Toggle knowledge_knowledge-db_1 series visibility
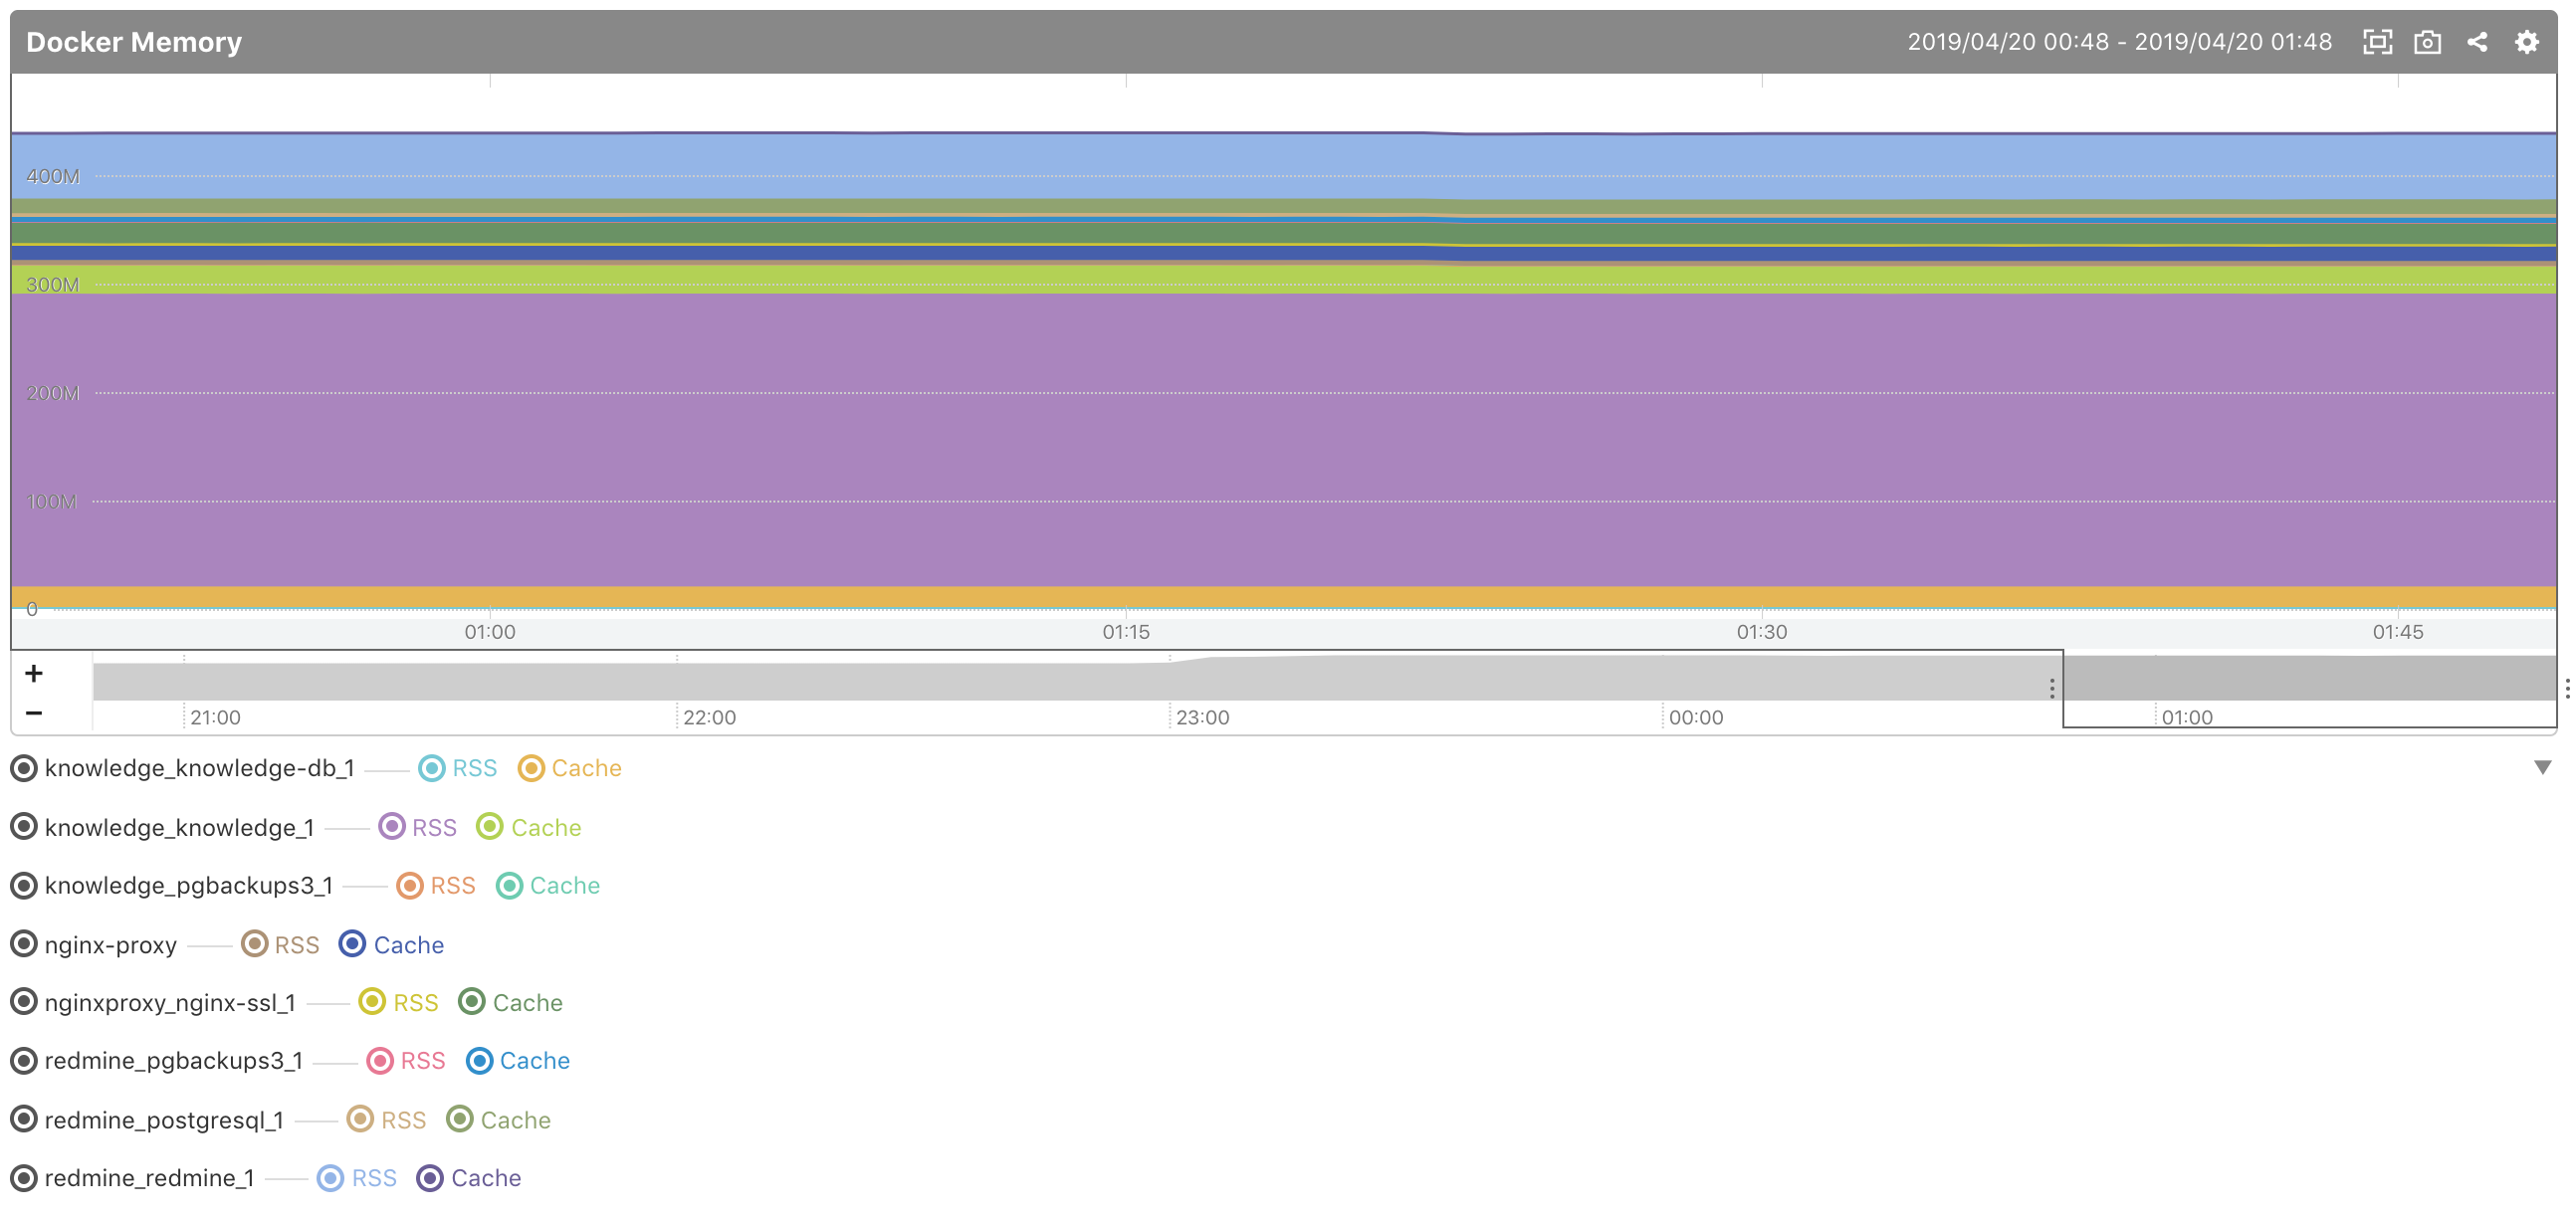 click(24, 768)
